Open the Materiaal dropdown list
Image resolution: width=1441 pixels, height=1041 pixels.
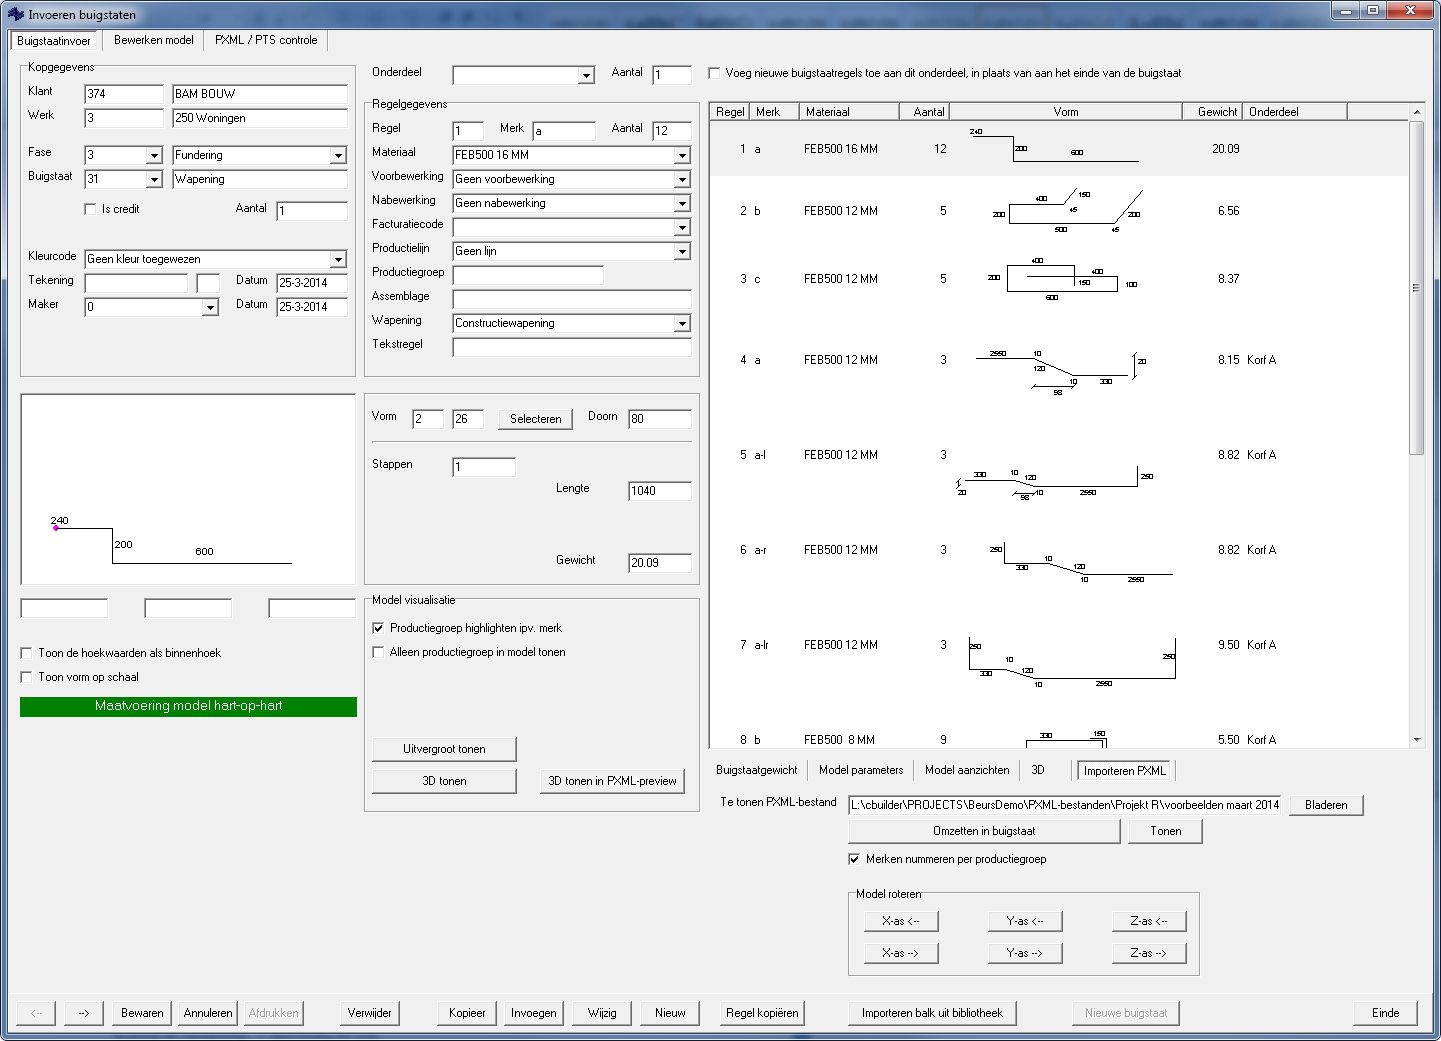pos(682,155)
